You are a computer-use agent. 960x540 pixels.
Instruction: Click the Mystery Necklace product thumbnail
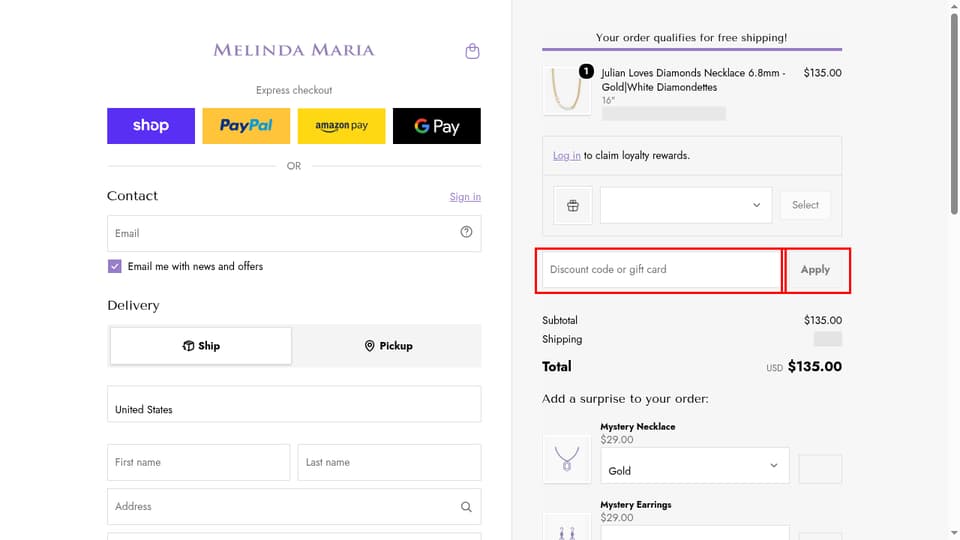click(x=567, y=459)
